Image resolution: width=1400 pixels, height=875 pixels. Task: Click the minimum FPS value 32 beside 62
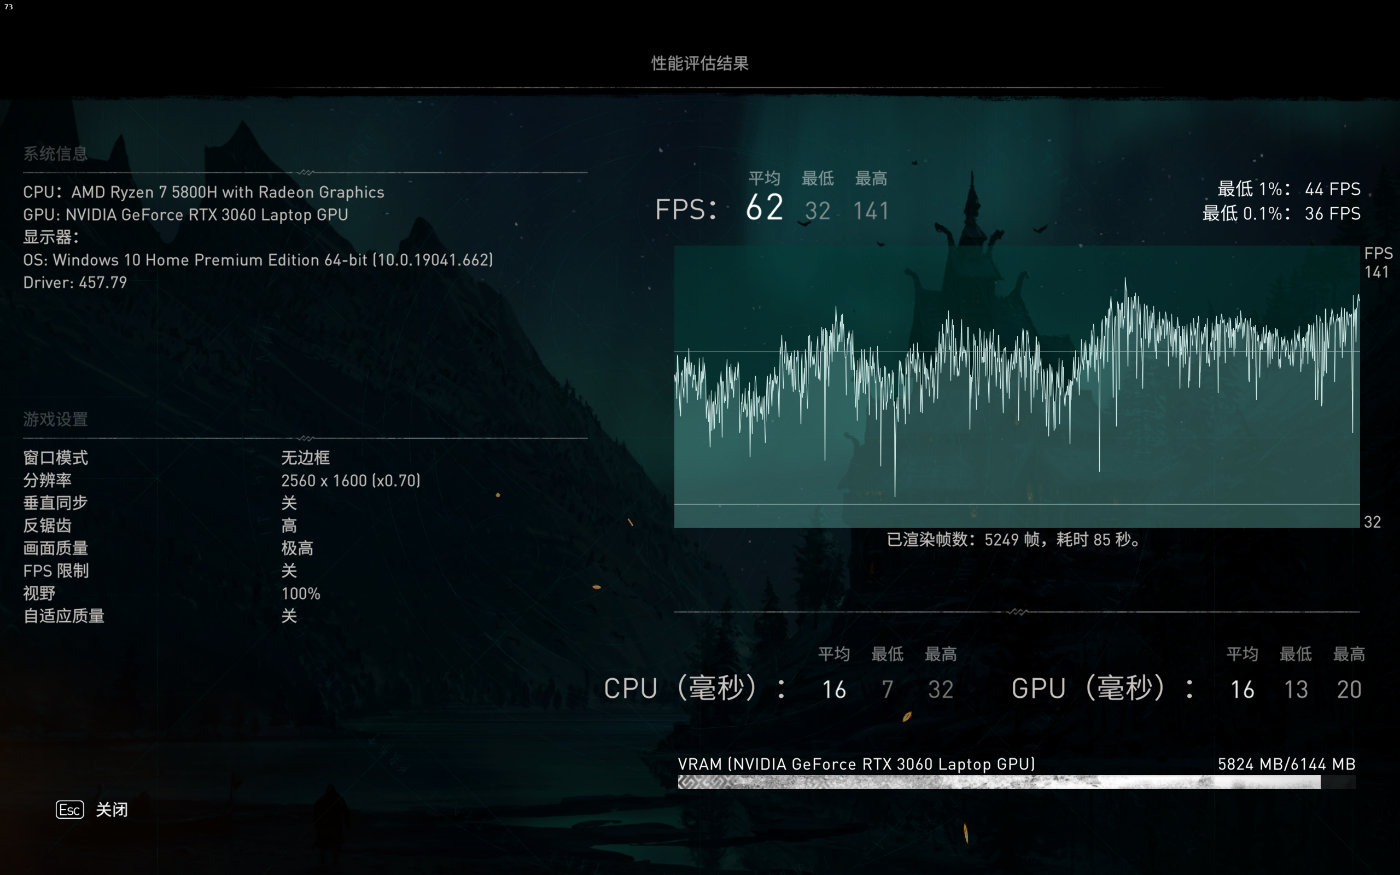tap(818, 211)
